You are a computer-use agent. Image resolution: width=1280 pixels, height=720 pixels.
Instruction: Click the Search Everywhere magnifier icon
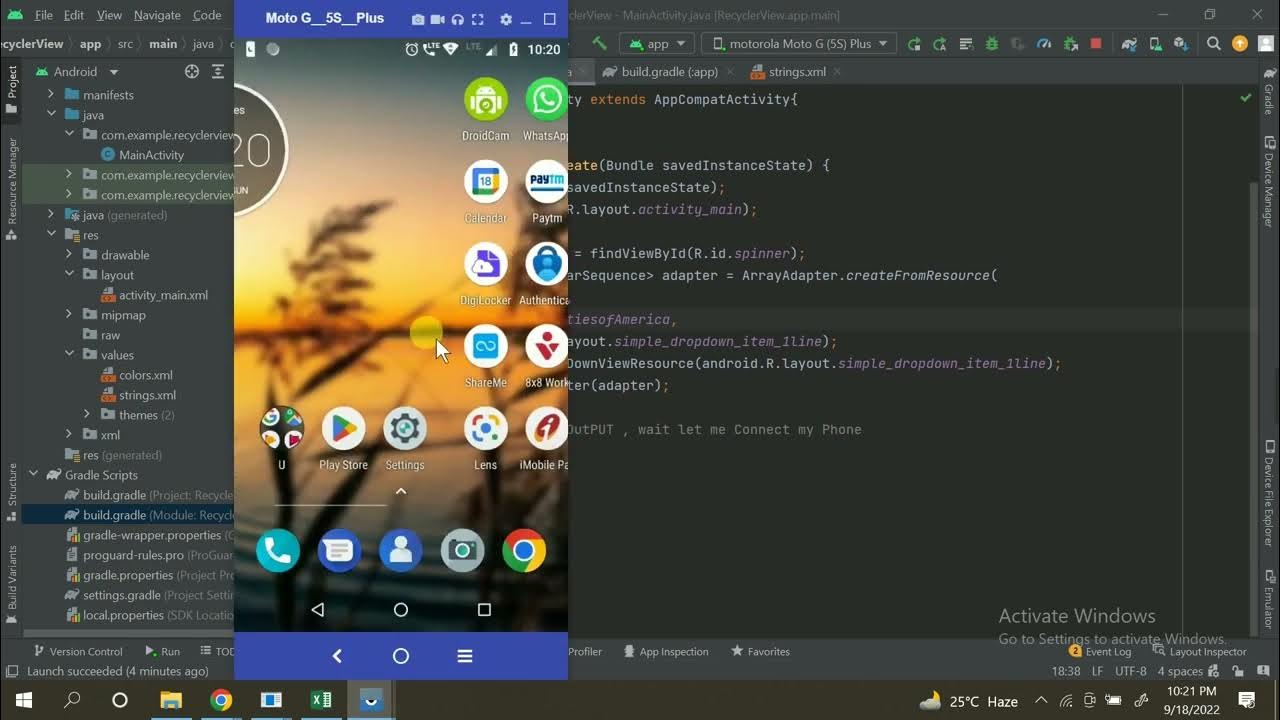click(1213, 44)
